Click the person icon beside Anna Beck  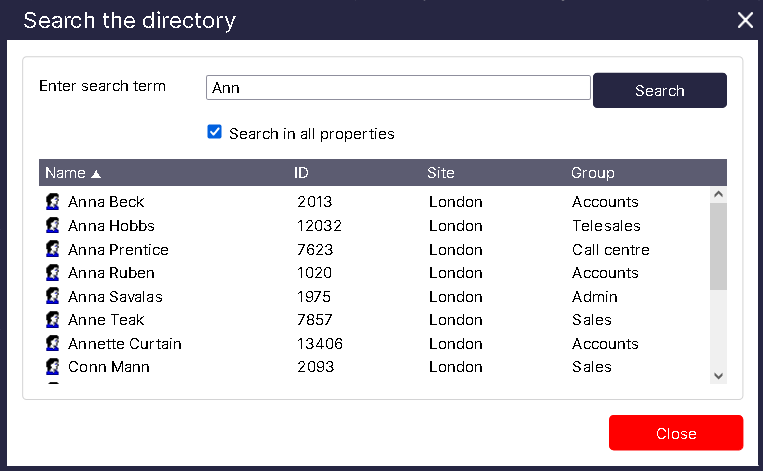[53, 202]
